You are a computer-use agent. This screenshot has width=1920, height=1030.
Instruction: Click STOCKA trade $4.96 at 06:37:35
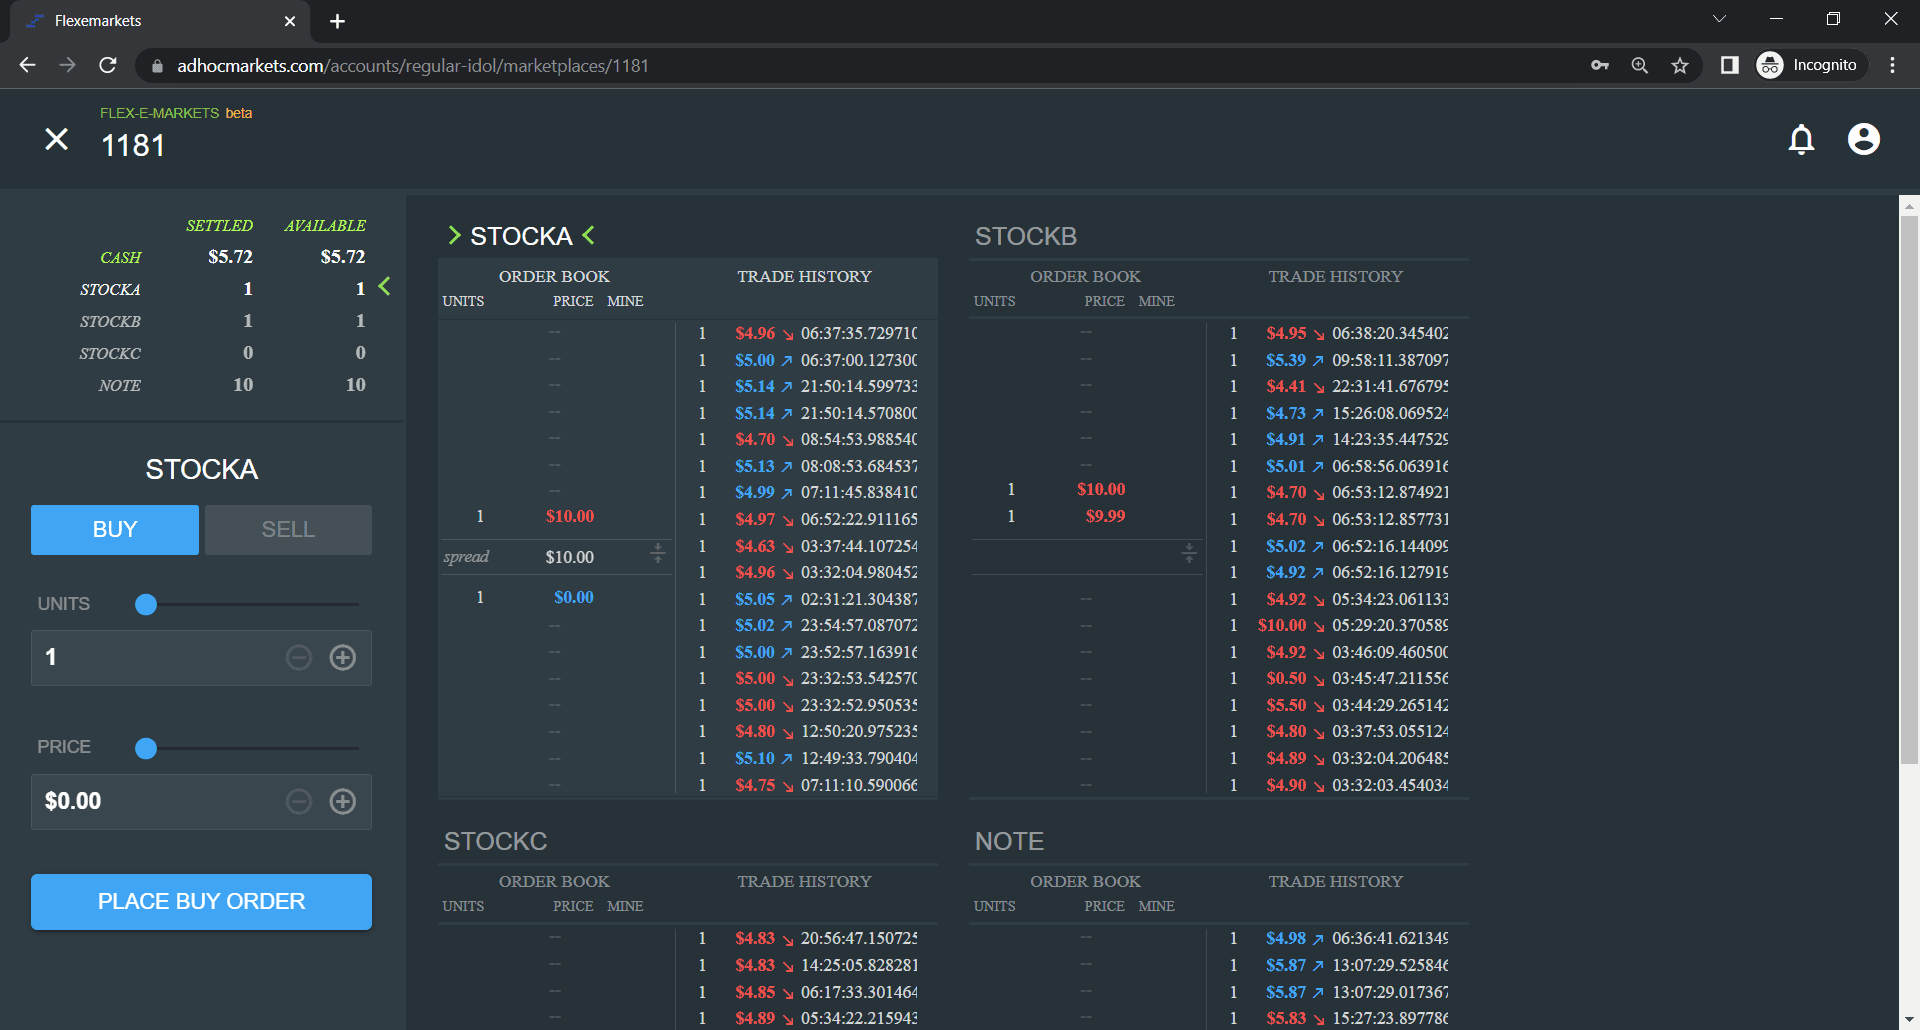coord(808,333)
